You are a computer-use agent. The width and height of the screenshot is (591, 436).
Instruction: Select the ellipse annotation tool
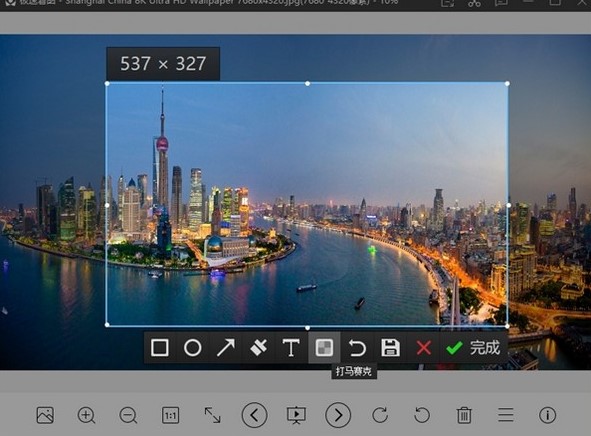coord(193,347)
